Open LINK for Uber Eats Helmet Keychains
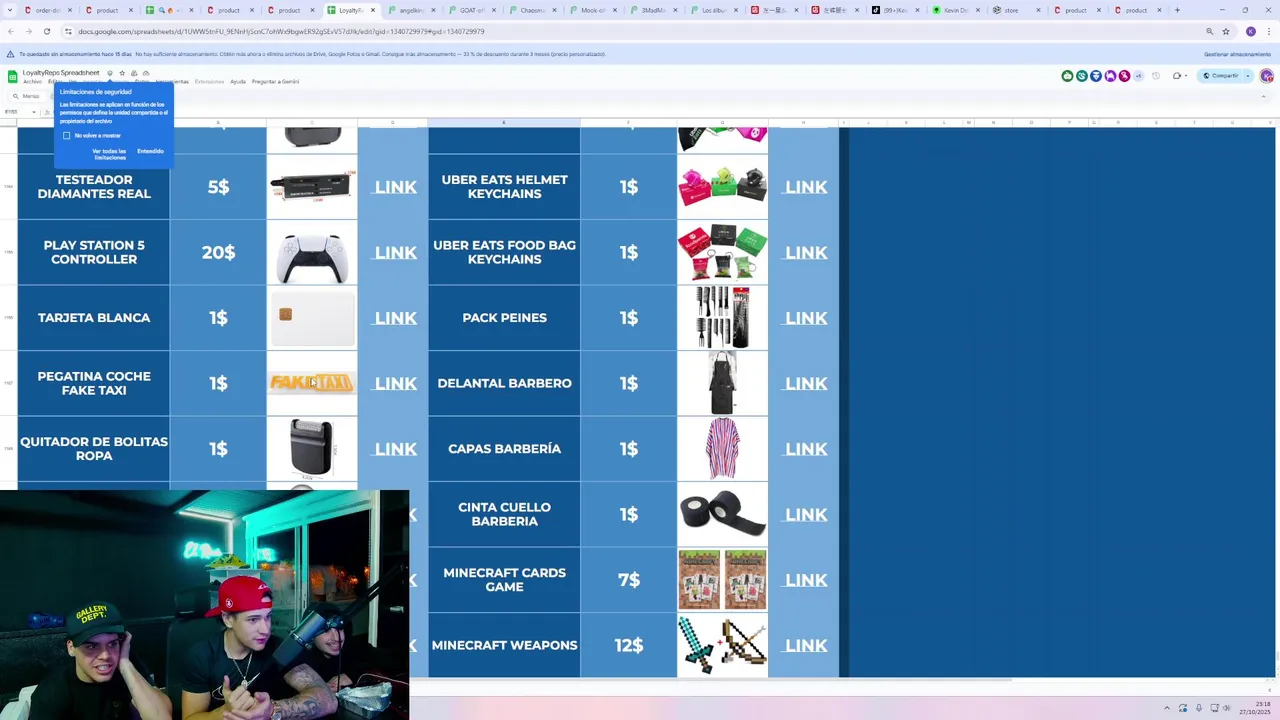1280x720 pixels. tap(806, 187)
